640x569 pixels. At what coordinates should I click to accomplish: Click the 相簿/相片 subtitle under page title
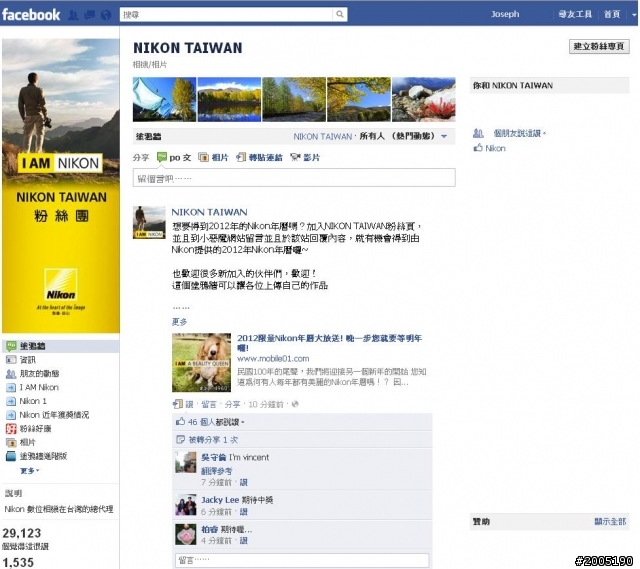(150, 64)
